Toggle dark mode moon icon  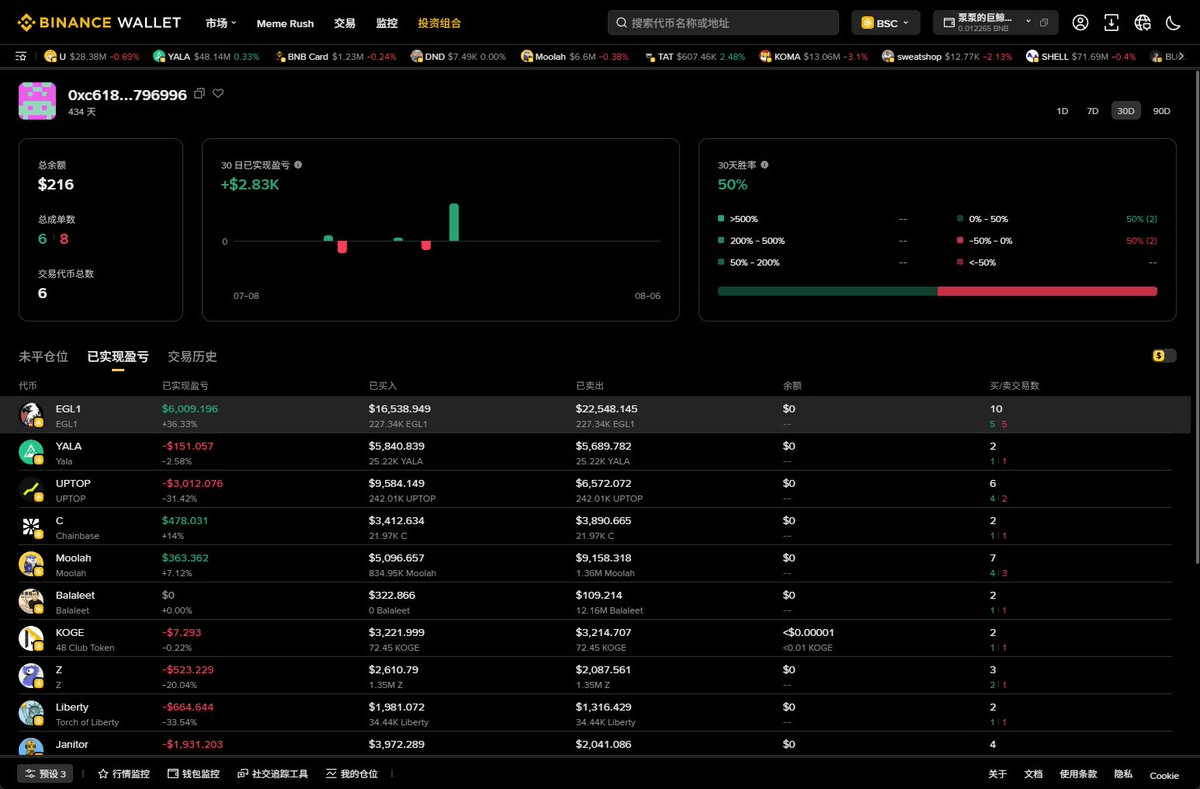pyautogui.click(x=1174, y=22)
